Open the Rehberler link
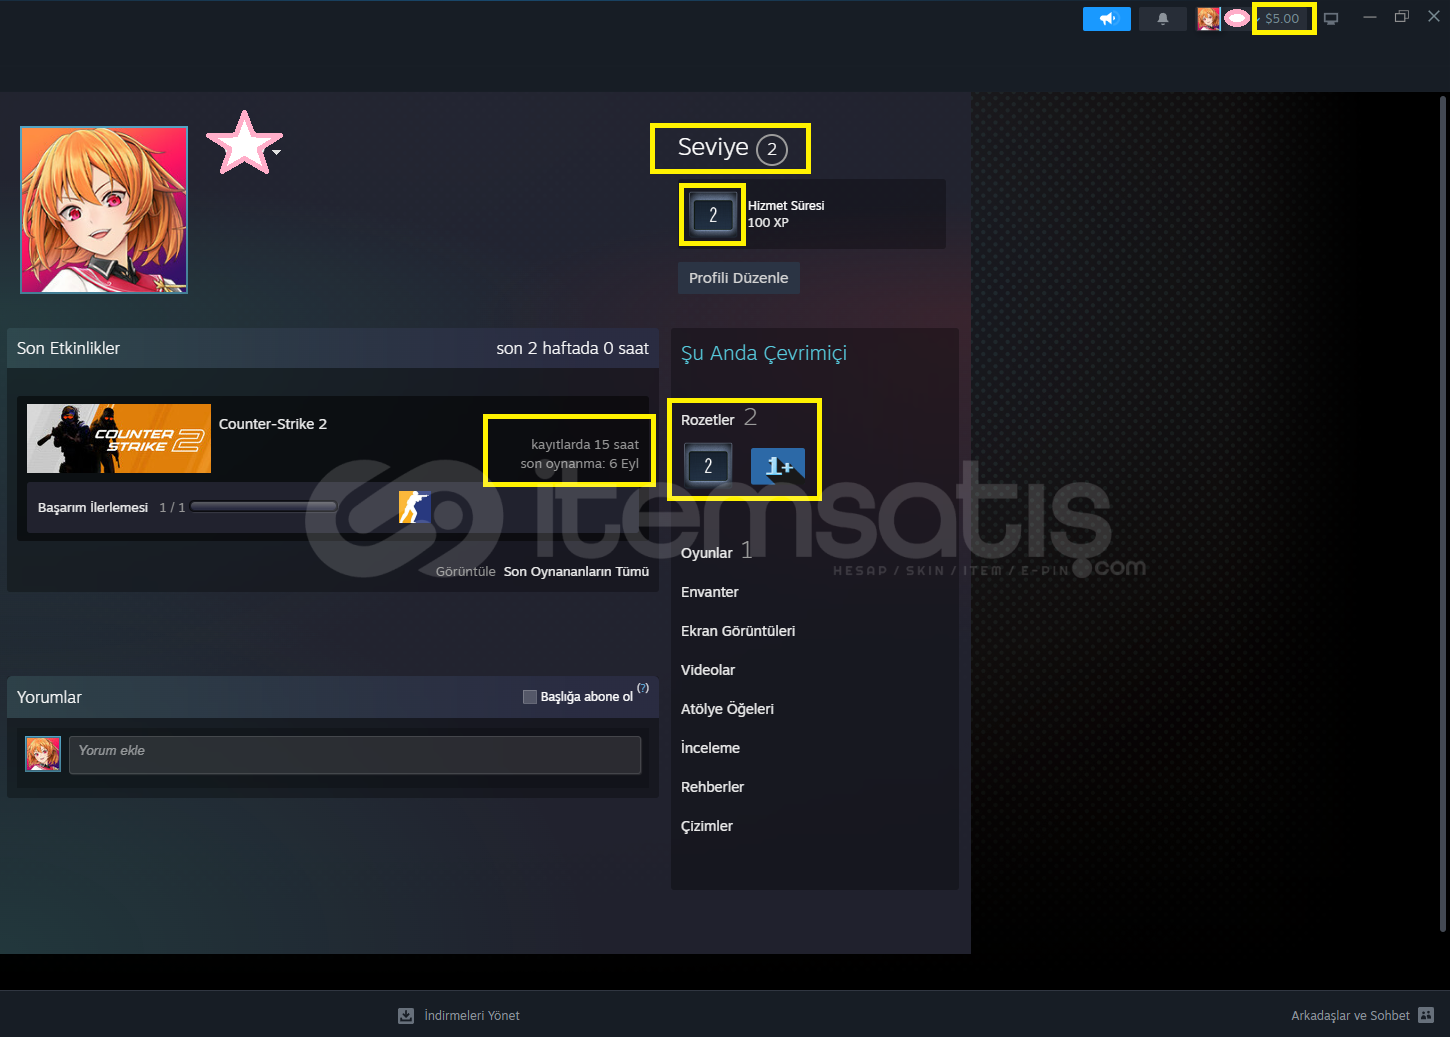The height and width of the screenshot is (1037, 1450). tap(712, 787)
